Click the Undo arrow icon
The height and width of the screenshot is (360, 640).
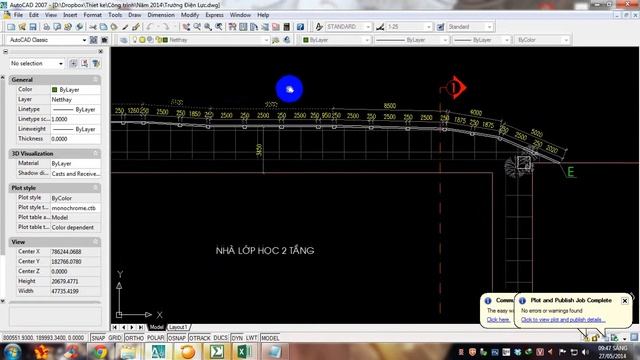[150, 27]
